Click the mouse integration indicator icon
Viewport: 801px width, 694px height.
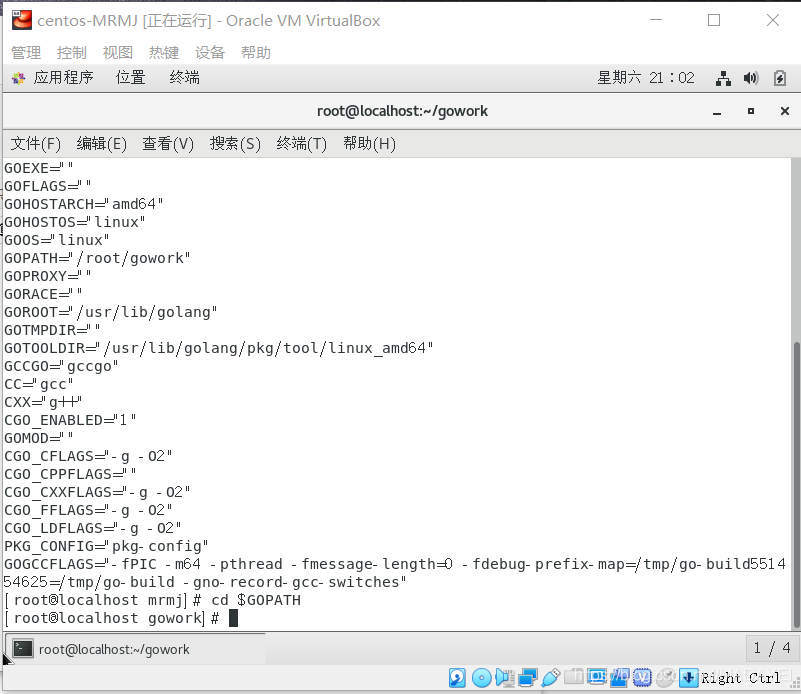pyautogui.click(x=666, y=677)
